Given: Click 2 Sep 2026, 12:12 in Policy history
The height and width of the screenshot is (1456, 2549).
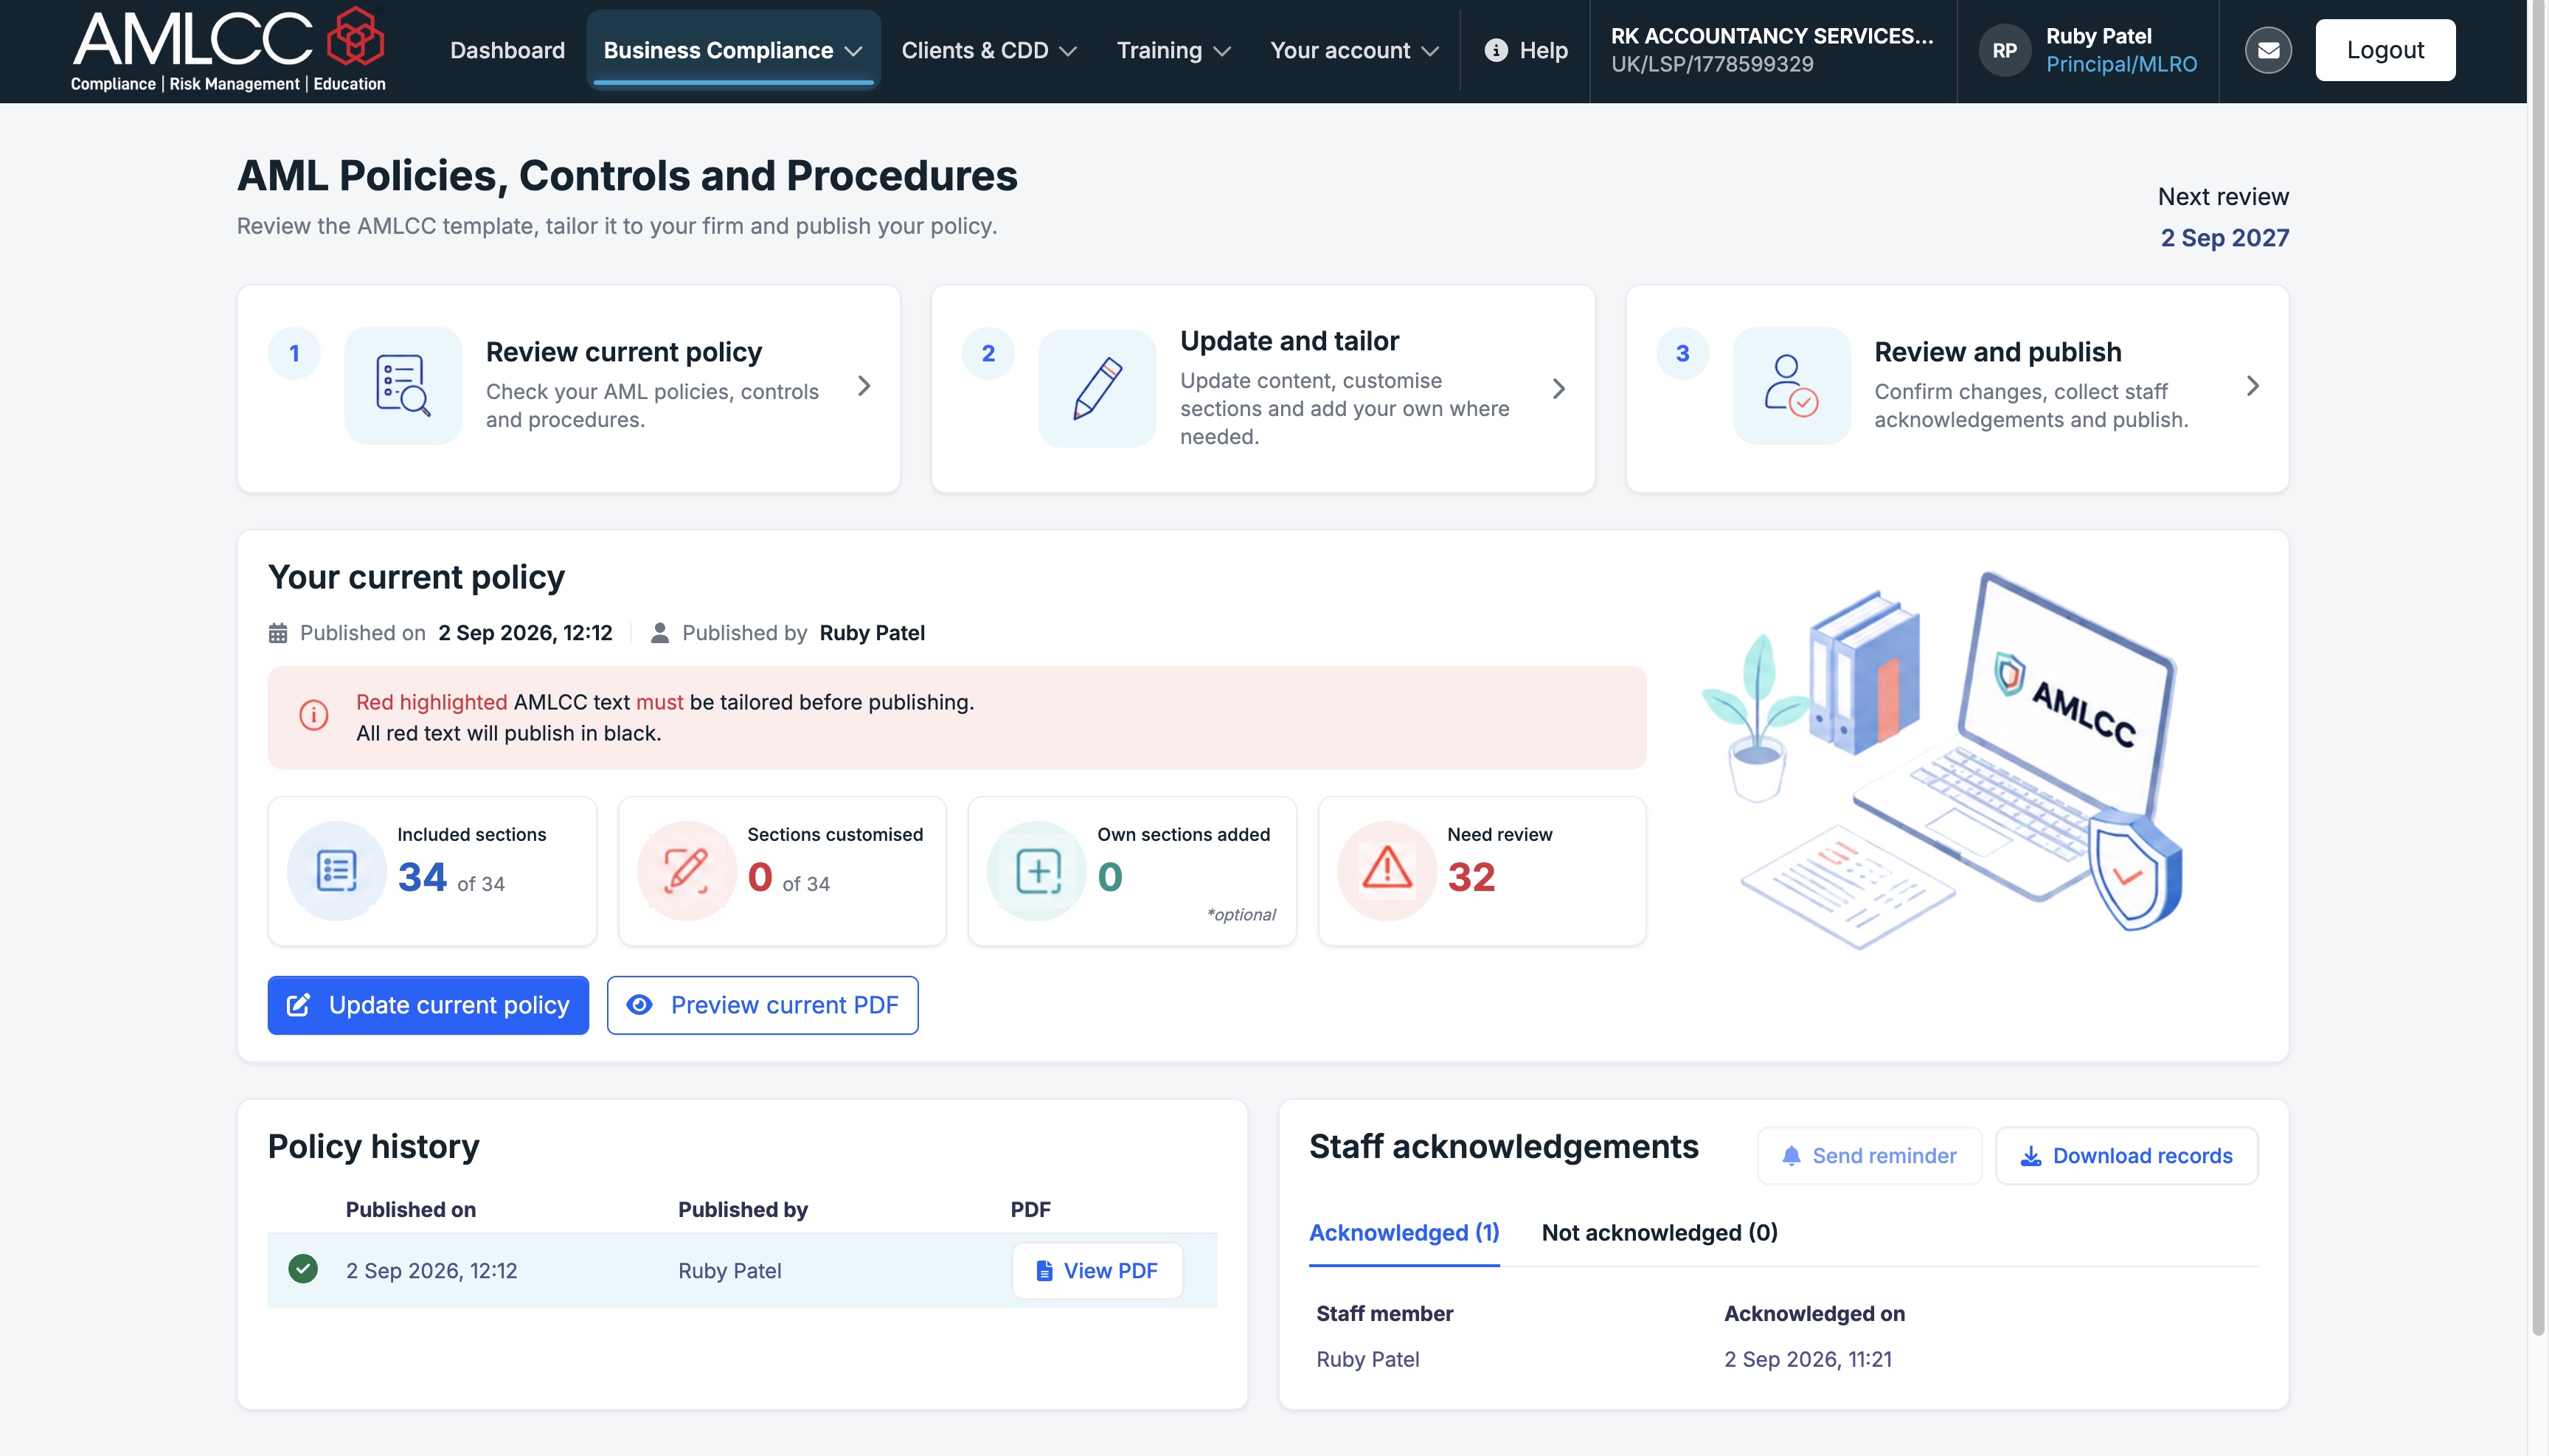Looking at the screenshot, I should tap(431, 1270).
